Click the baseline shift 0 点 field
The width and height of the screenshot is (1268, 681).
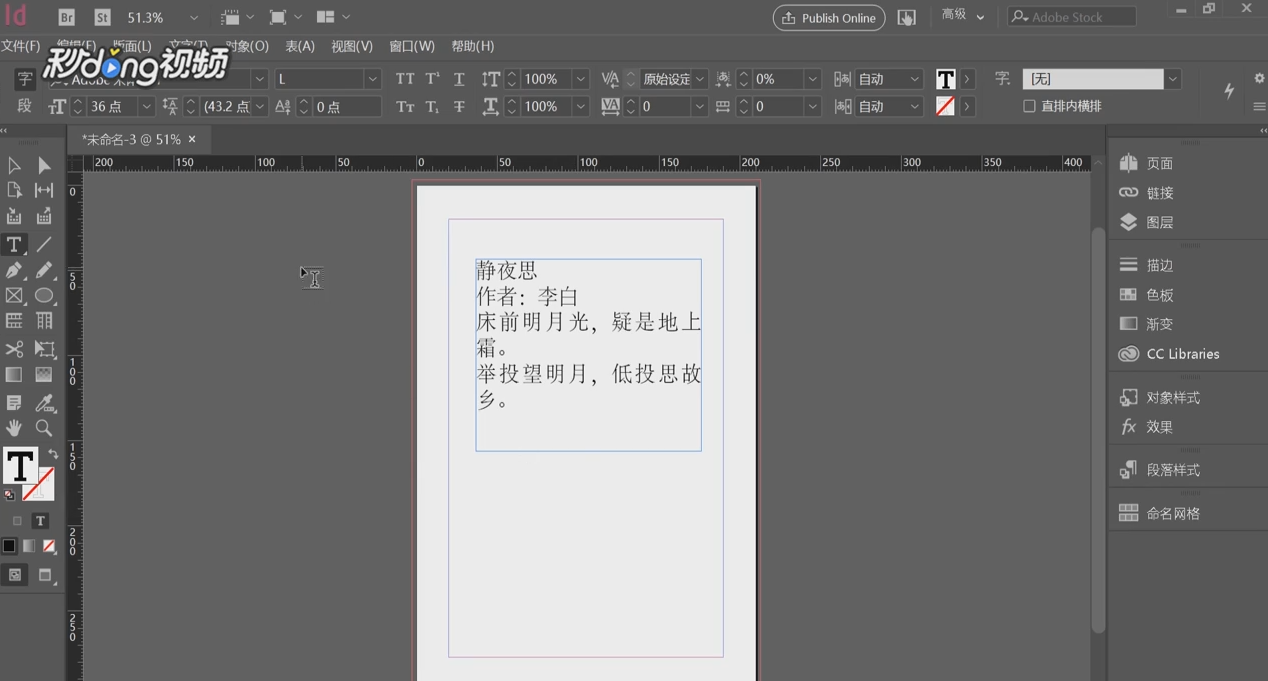point(346,106)
